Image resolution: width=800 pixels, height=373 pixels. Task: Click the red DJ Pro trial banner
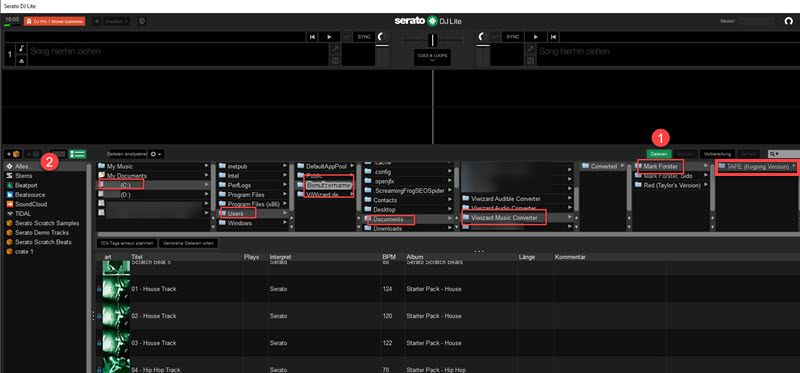point(54,21)
